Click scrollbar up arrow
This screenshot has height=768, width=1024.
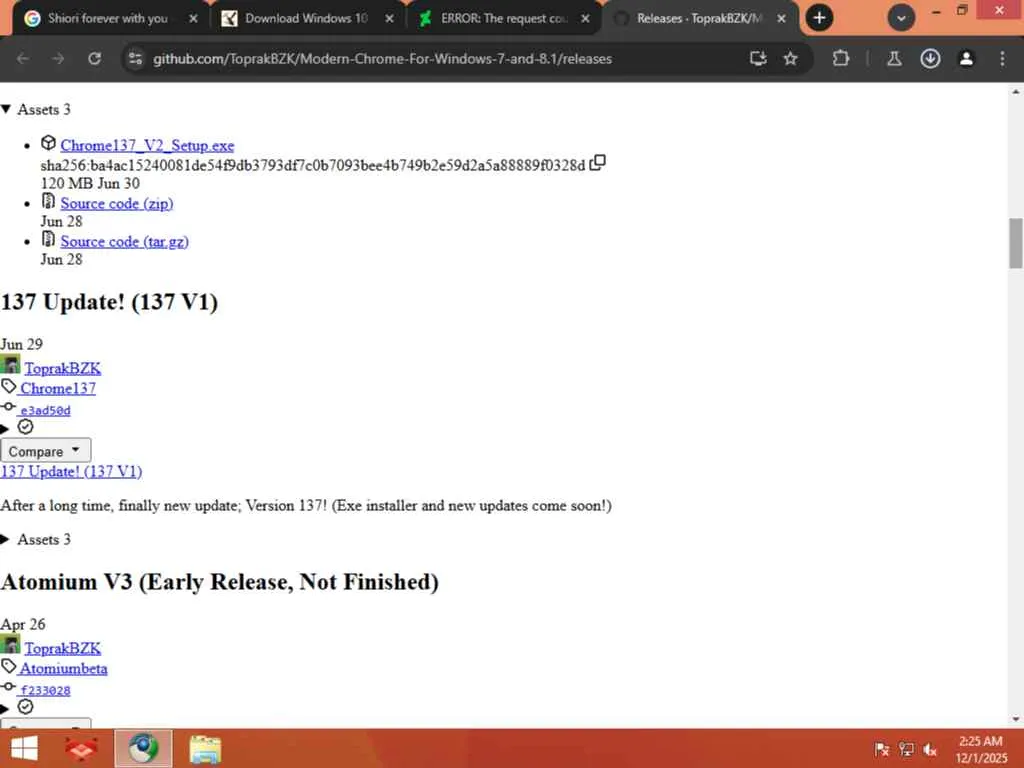tap(1016, 92)
